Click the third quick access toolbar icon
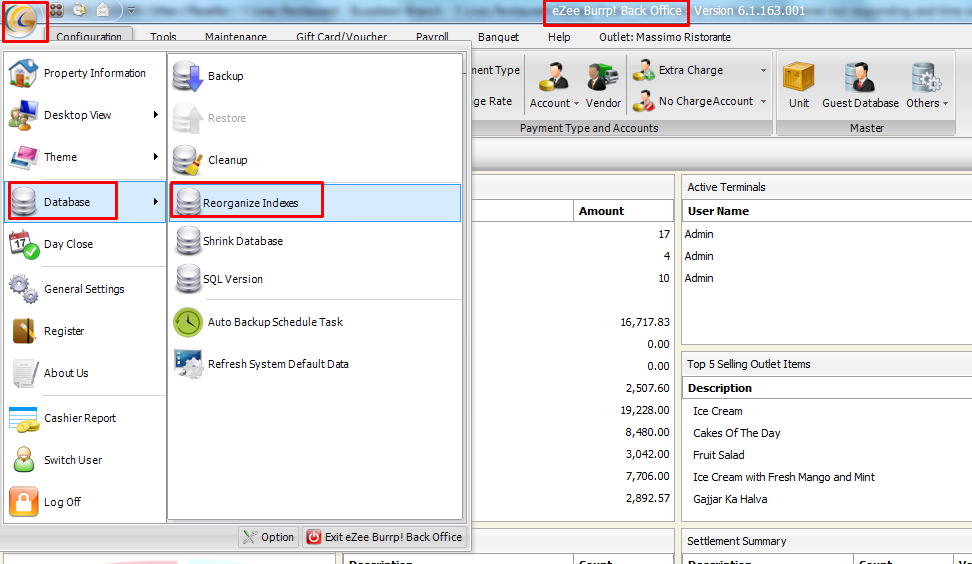The width and height of the screenshot is (972, 564). click(x=103, y=10)
